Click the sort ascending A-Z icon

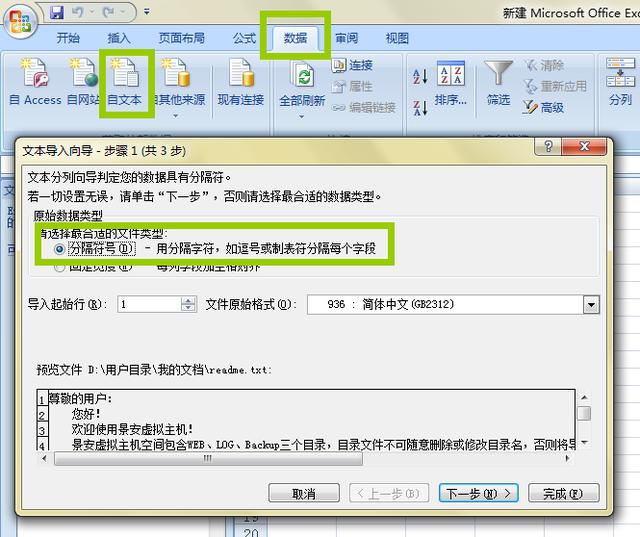pyautogui.click(x=420, y=76)
